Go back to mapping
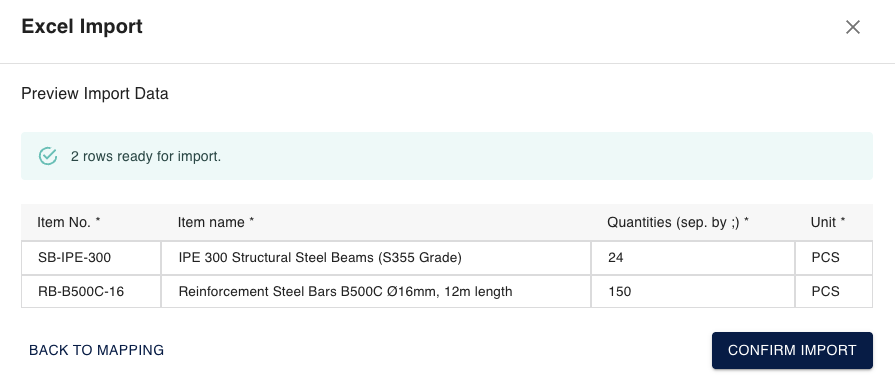The image size is (895, 384). click(x=96, y=350)
